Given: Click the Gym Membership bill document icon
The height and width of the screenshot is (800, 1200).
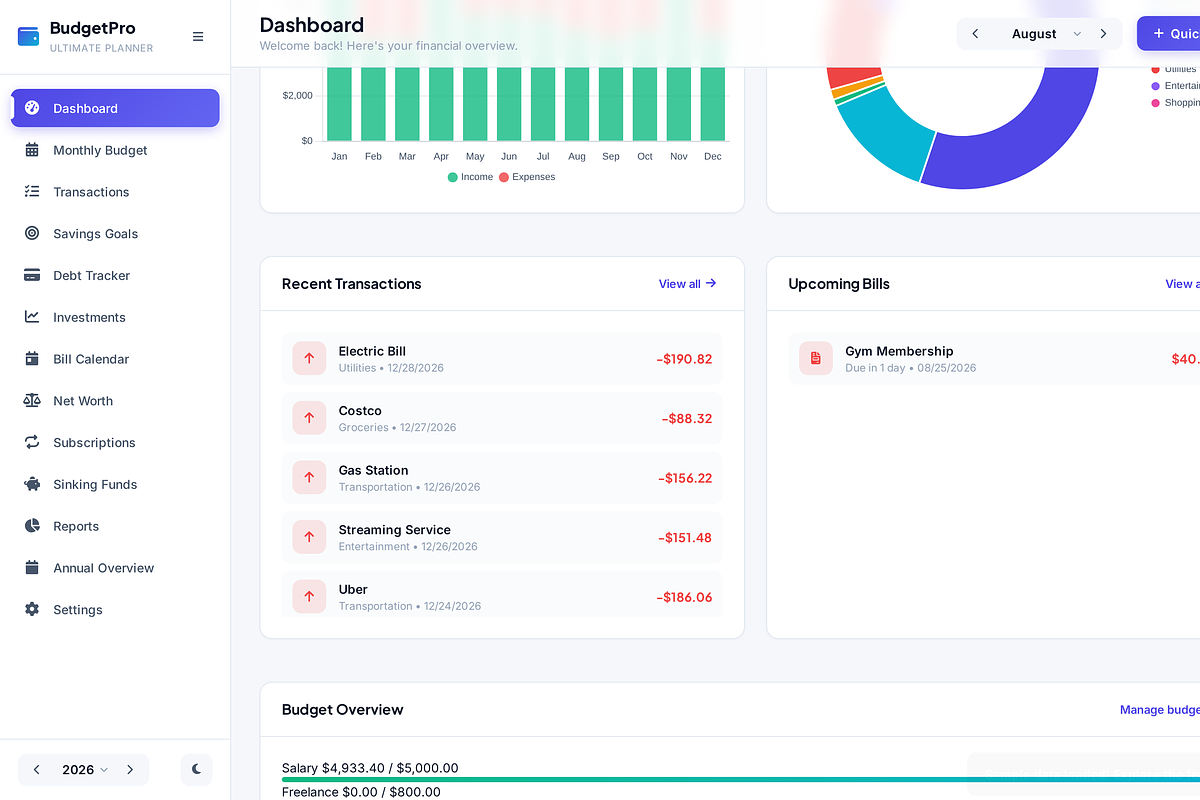Looking at the screenshot, I should 816,358.
